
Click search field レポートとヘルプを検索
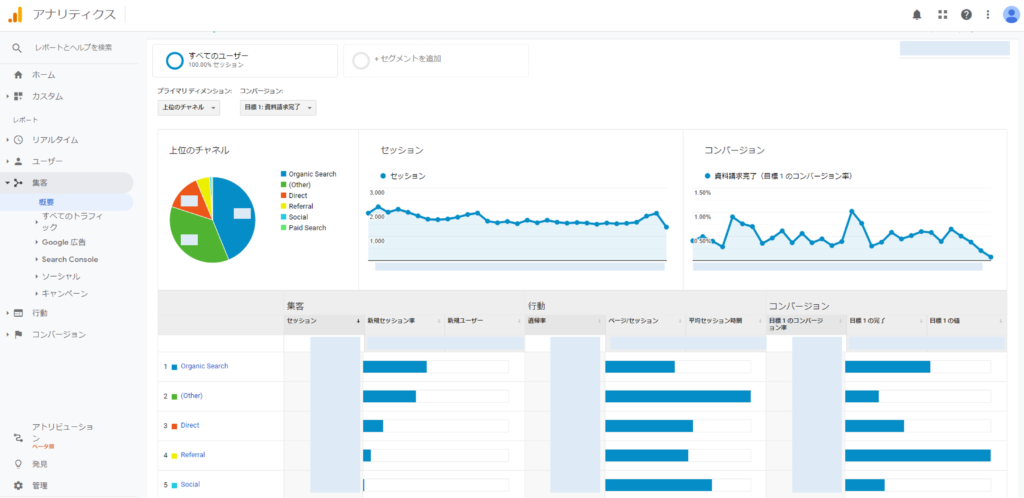(72, 48)
